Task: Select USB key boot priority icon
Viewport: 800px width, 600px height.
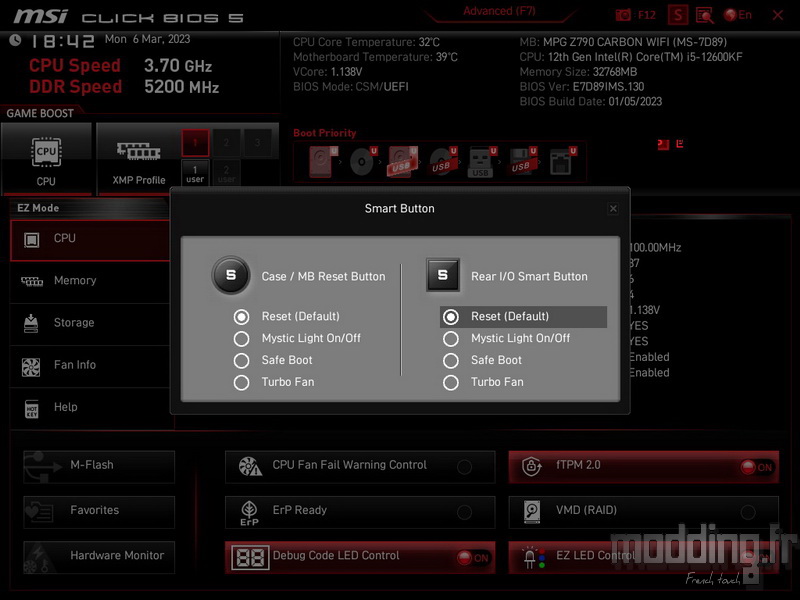Action: click(482, 162)
